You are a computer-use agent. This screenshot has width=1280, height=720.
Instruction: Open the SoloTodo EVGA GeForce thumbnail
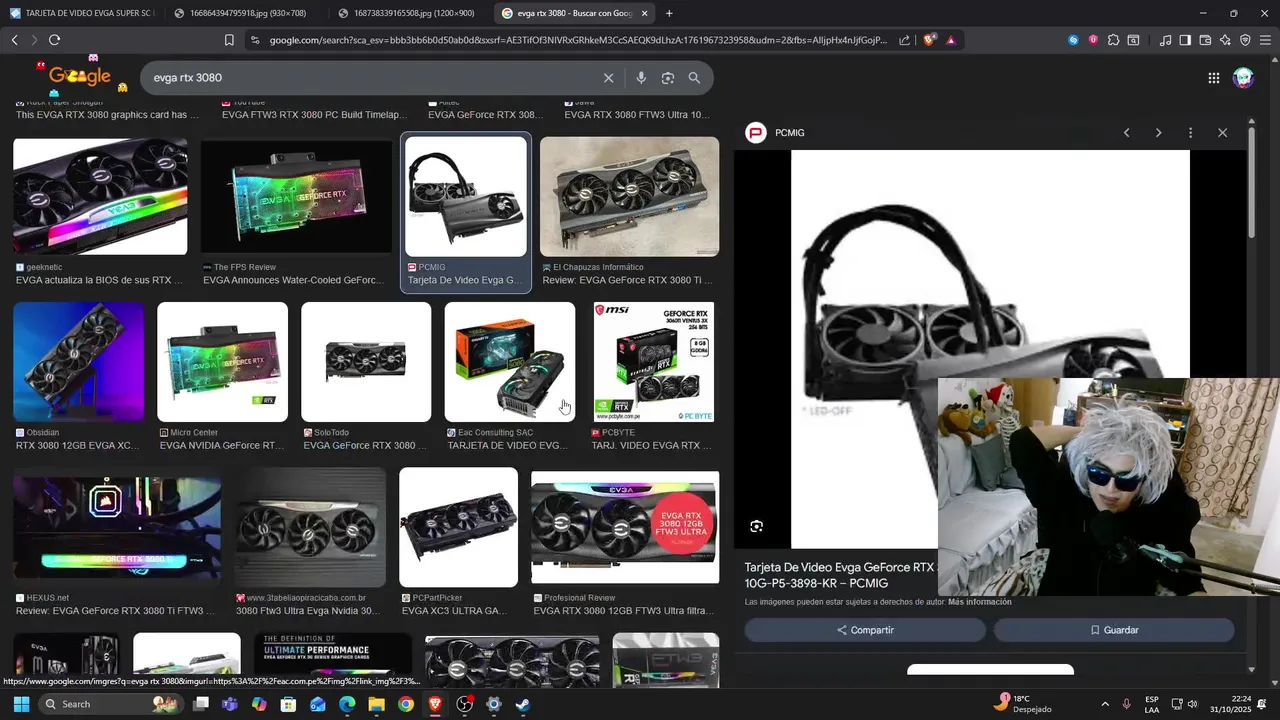[x=366, y=362]
